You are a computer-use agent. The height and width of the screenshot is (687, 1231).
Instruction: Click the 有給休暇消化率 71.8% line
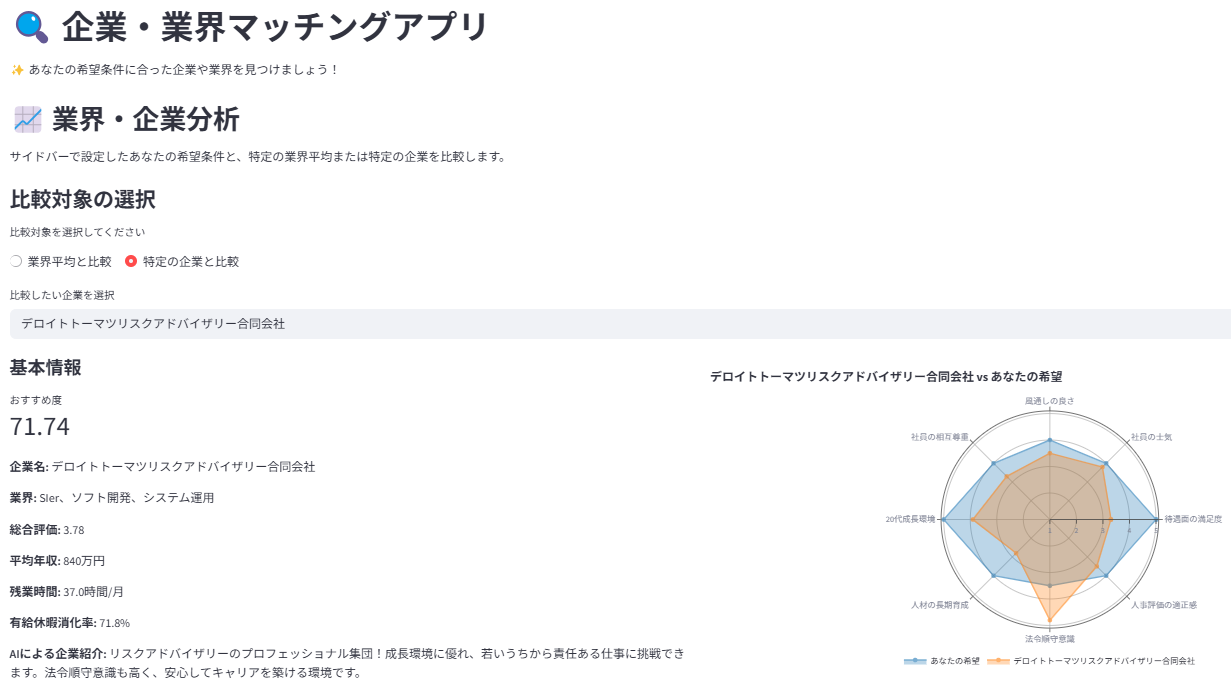[70, 622]
